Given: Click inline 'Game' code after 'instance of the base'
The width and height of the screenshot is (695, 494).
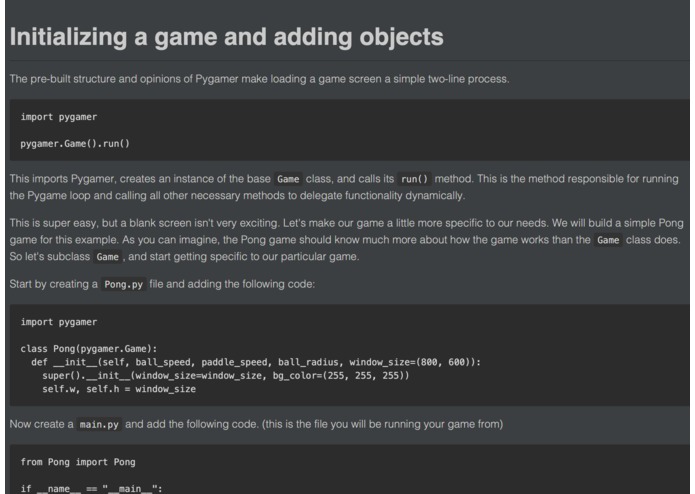Looking at the screenshot, I should tap(288, 179).
